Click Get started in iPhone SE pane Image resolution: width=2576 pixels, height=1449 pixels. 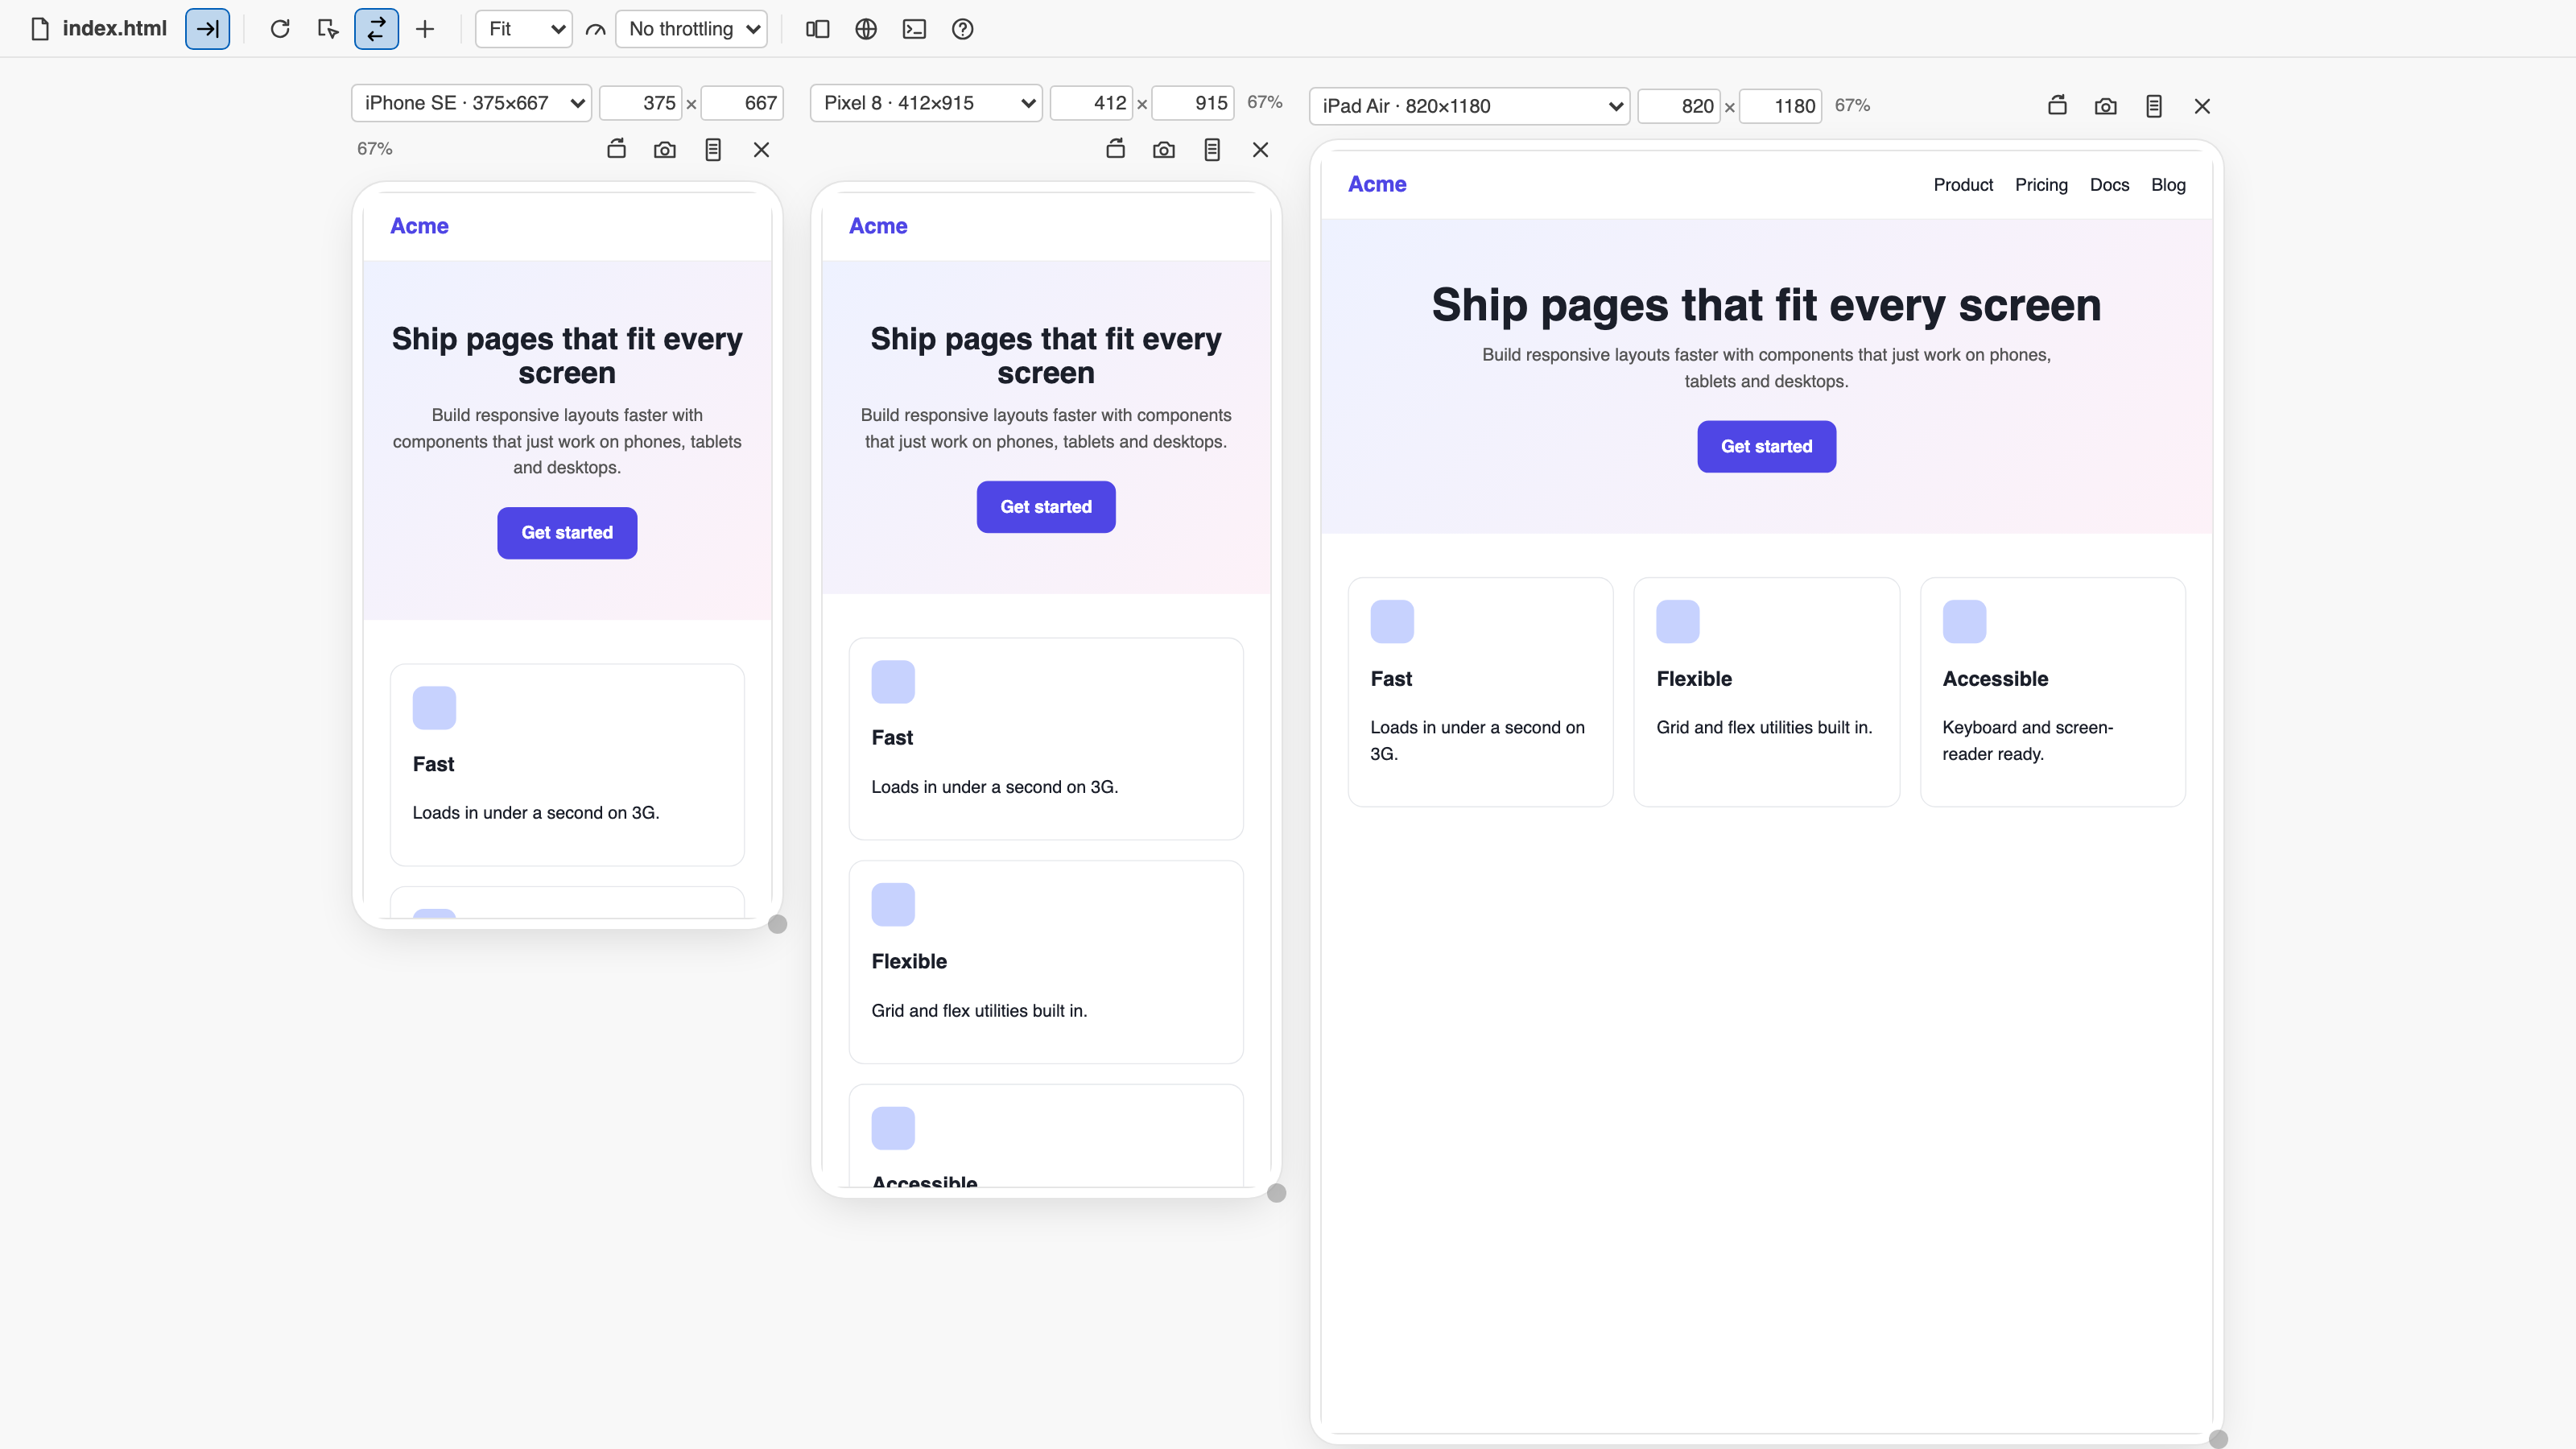[567, 533]
